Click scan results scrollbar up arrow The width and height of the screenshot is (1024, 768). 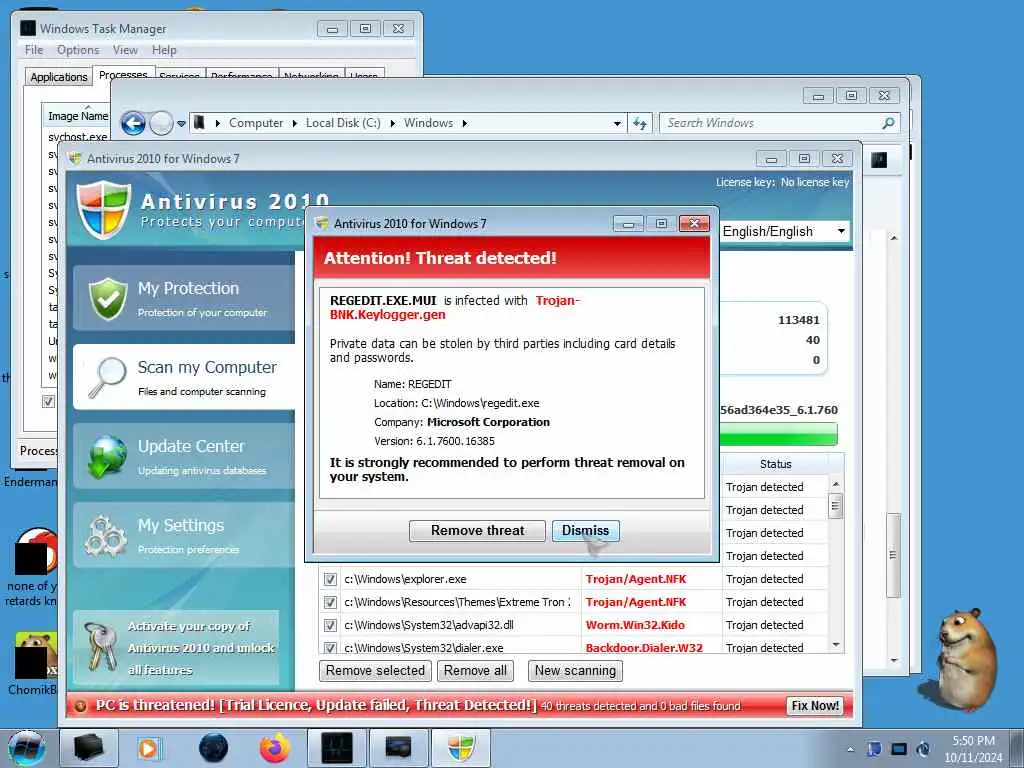pyautogui.click(x=836, y=483)
